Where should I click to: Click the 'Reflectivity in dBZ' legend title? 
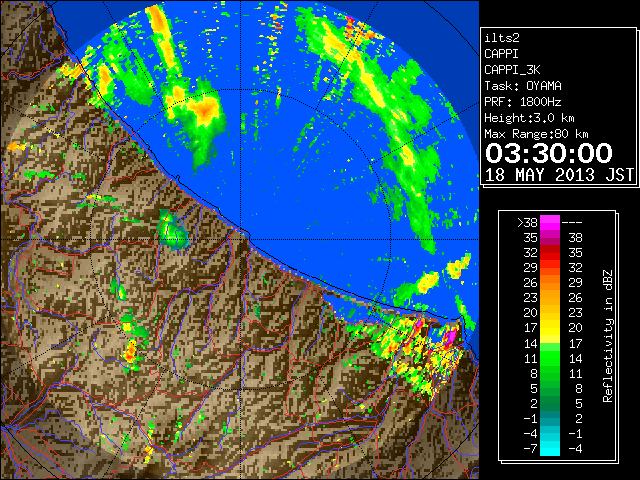[608, 336]
